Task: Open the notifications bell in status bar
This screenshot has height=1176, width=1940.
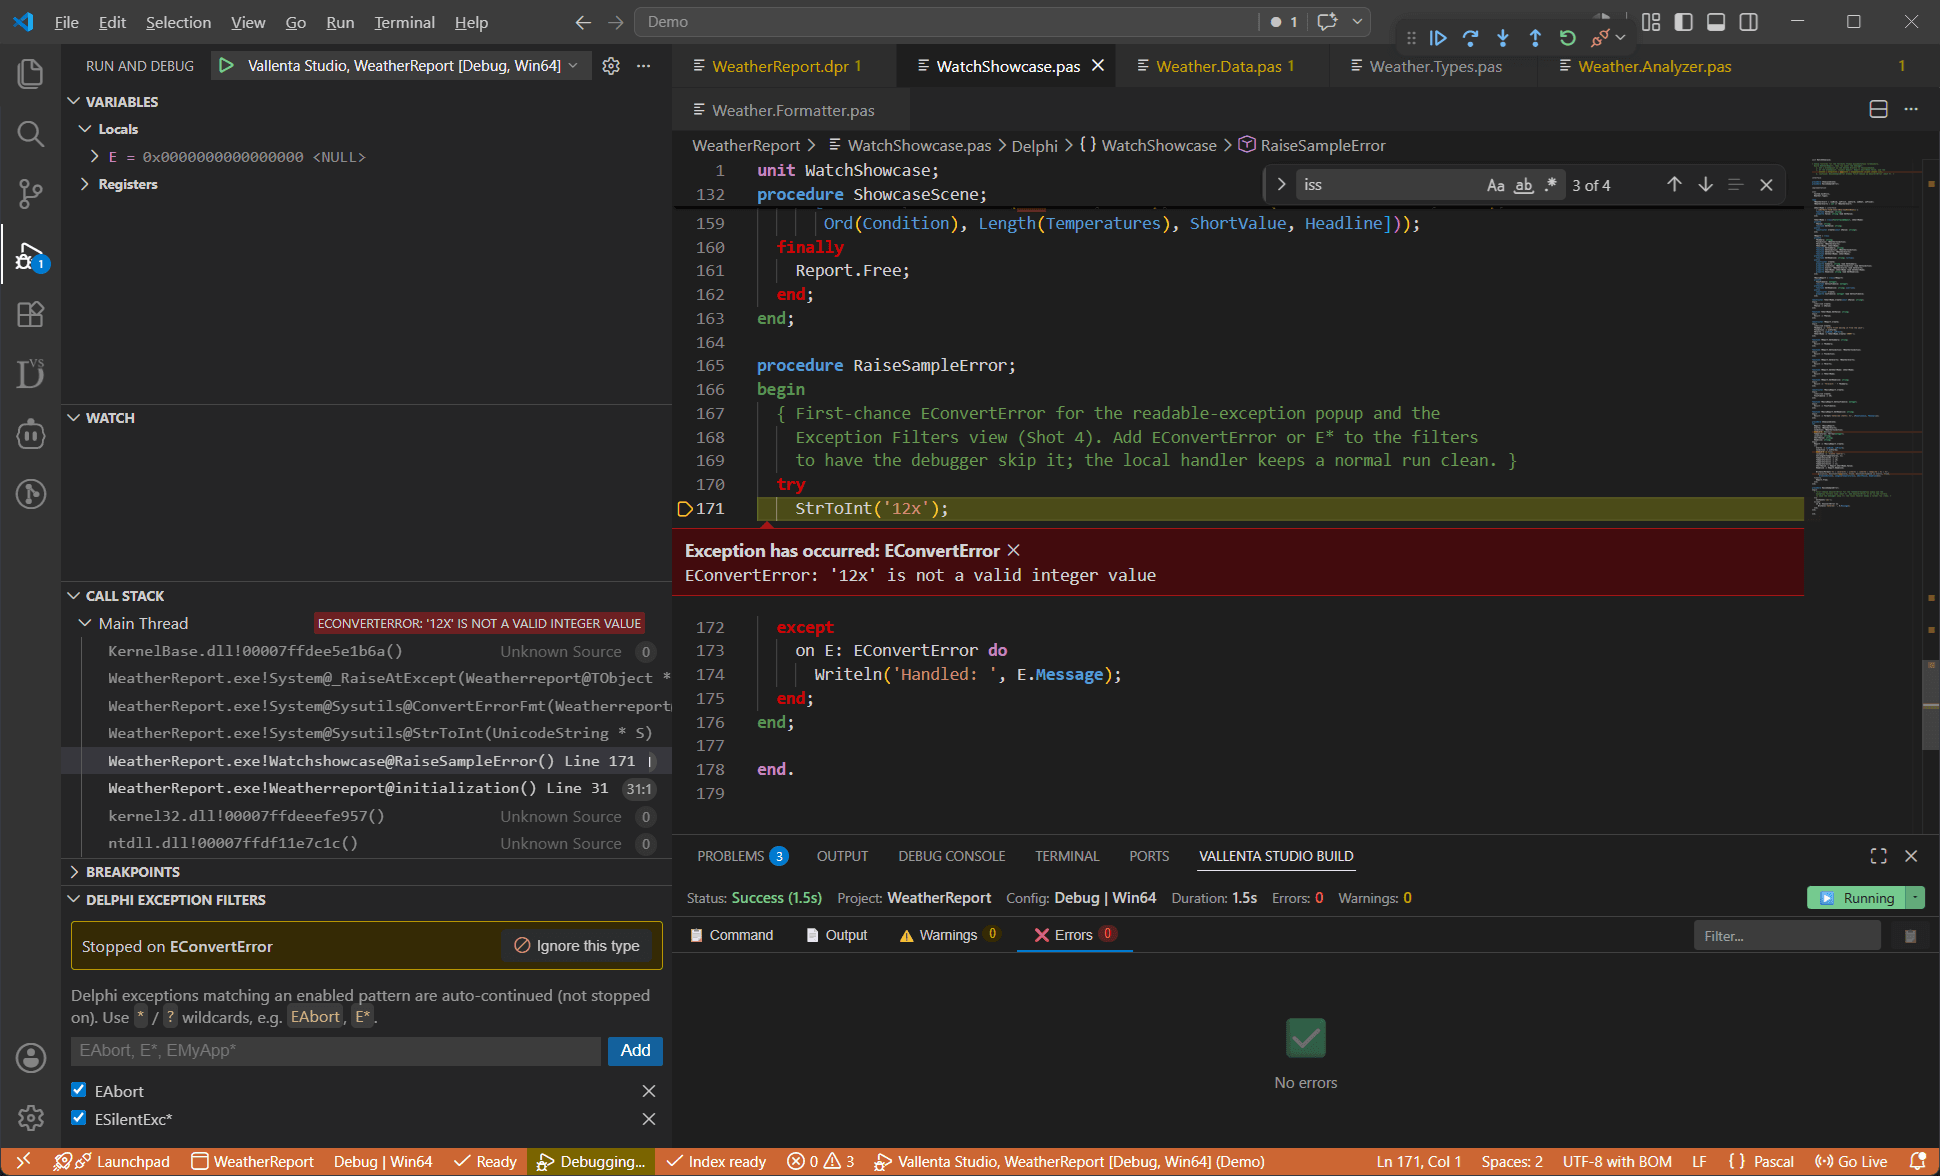Action: click(x=1917, y=1162)
